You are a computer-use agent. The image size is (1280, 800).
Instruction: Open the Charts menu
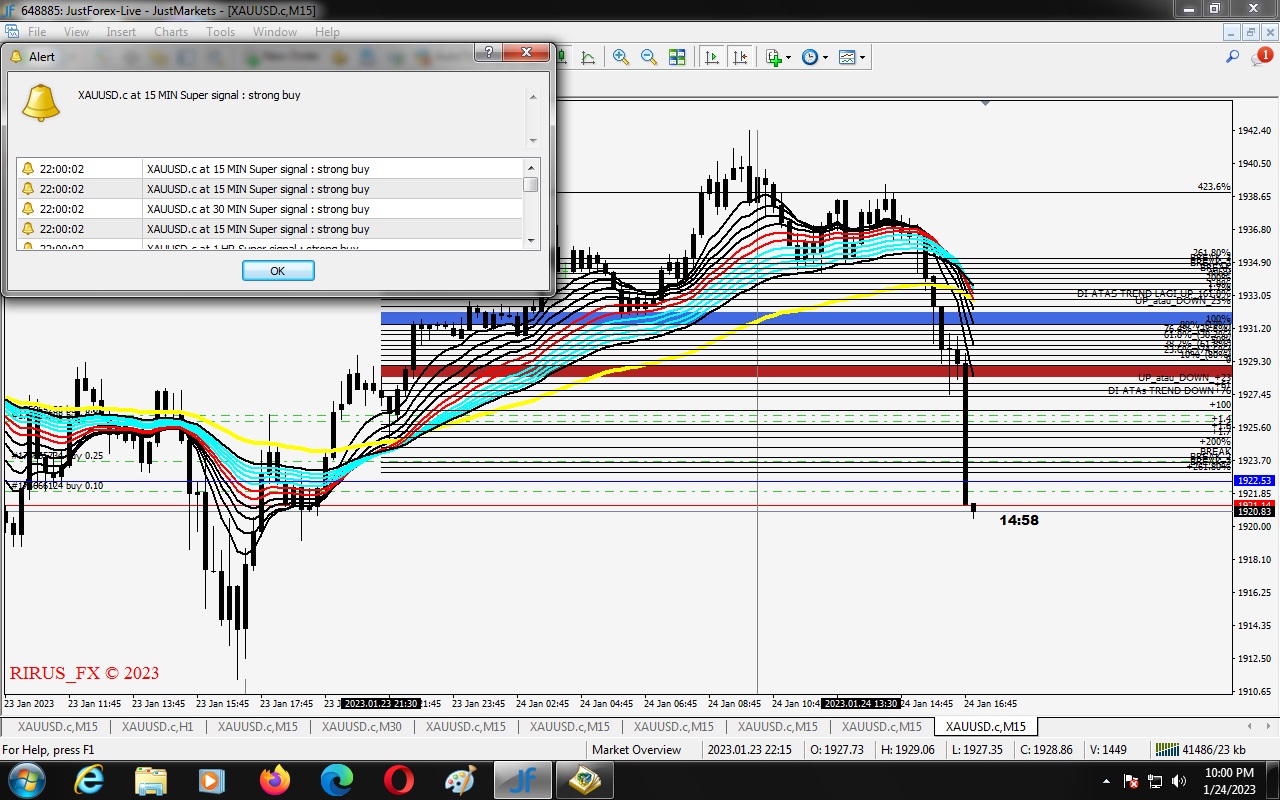click(171, 32)
